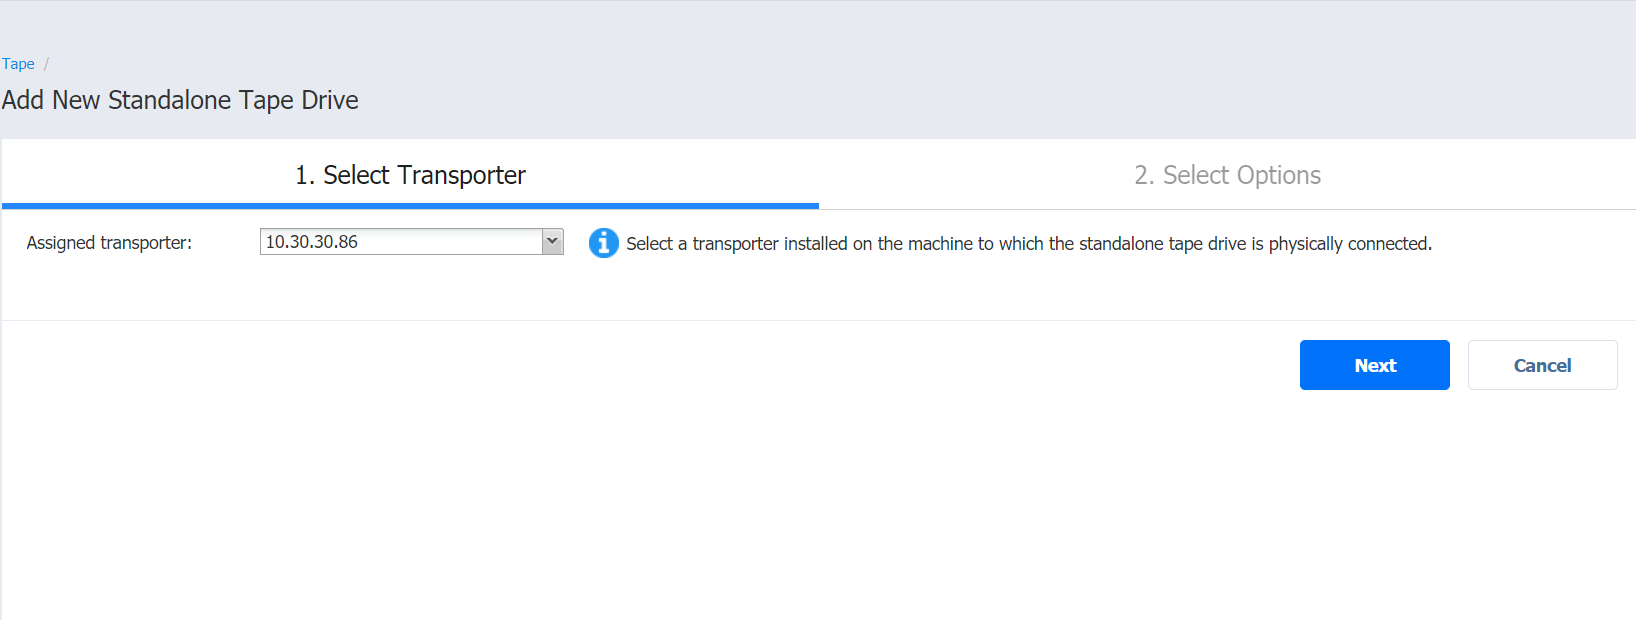
Task: Go back via the Tape breadcrumb link
Action: pos(18,64)
